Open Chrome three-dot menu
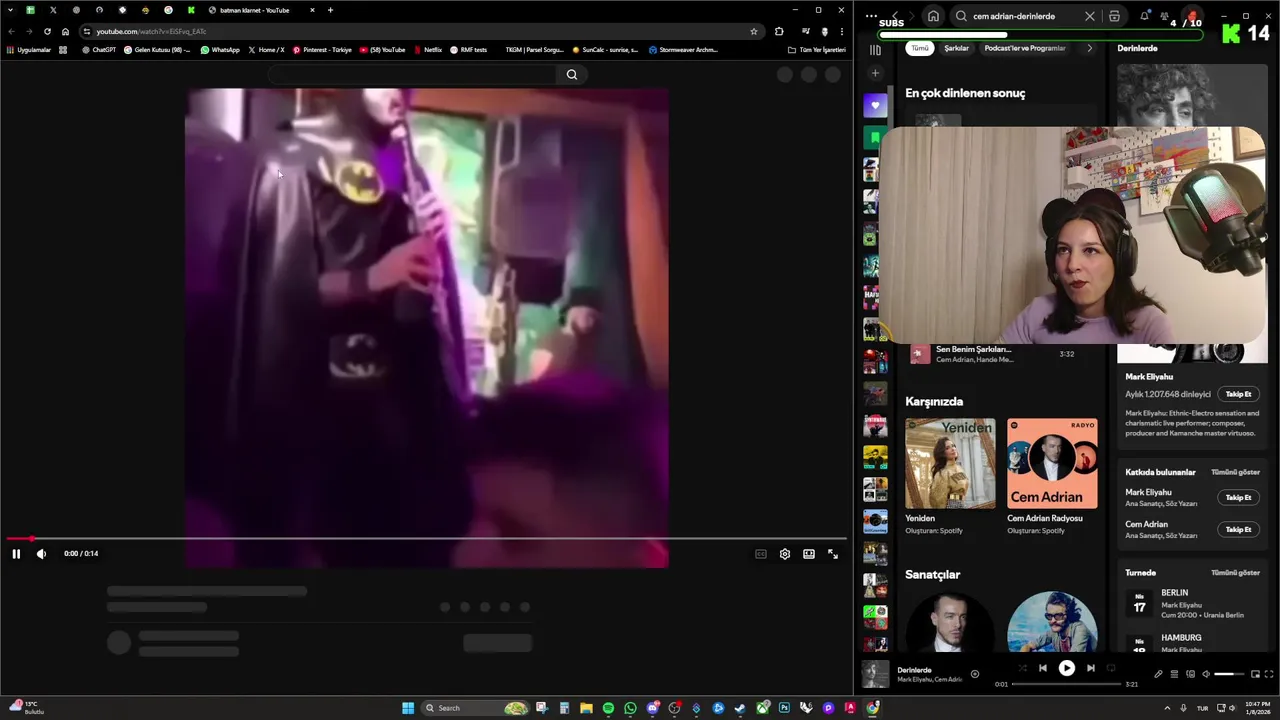The height and width of the screenshot is (720, 1280). [842, 31]
